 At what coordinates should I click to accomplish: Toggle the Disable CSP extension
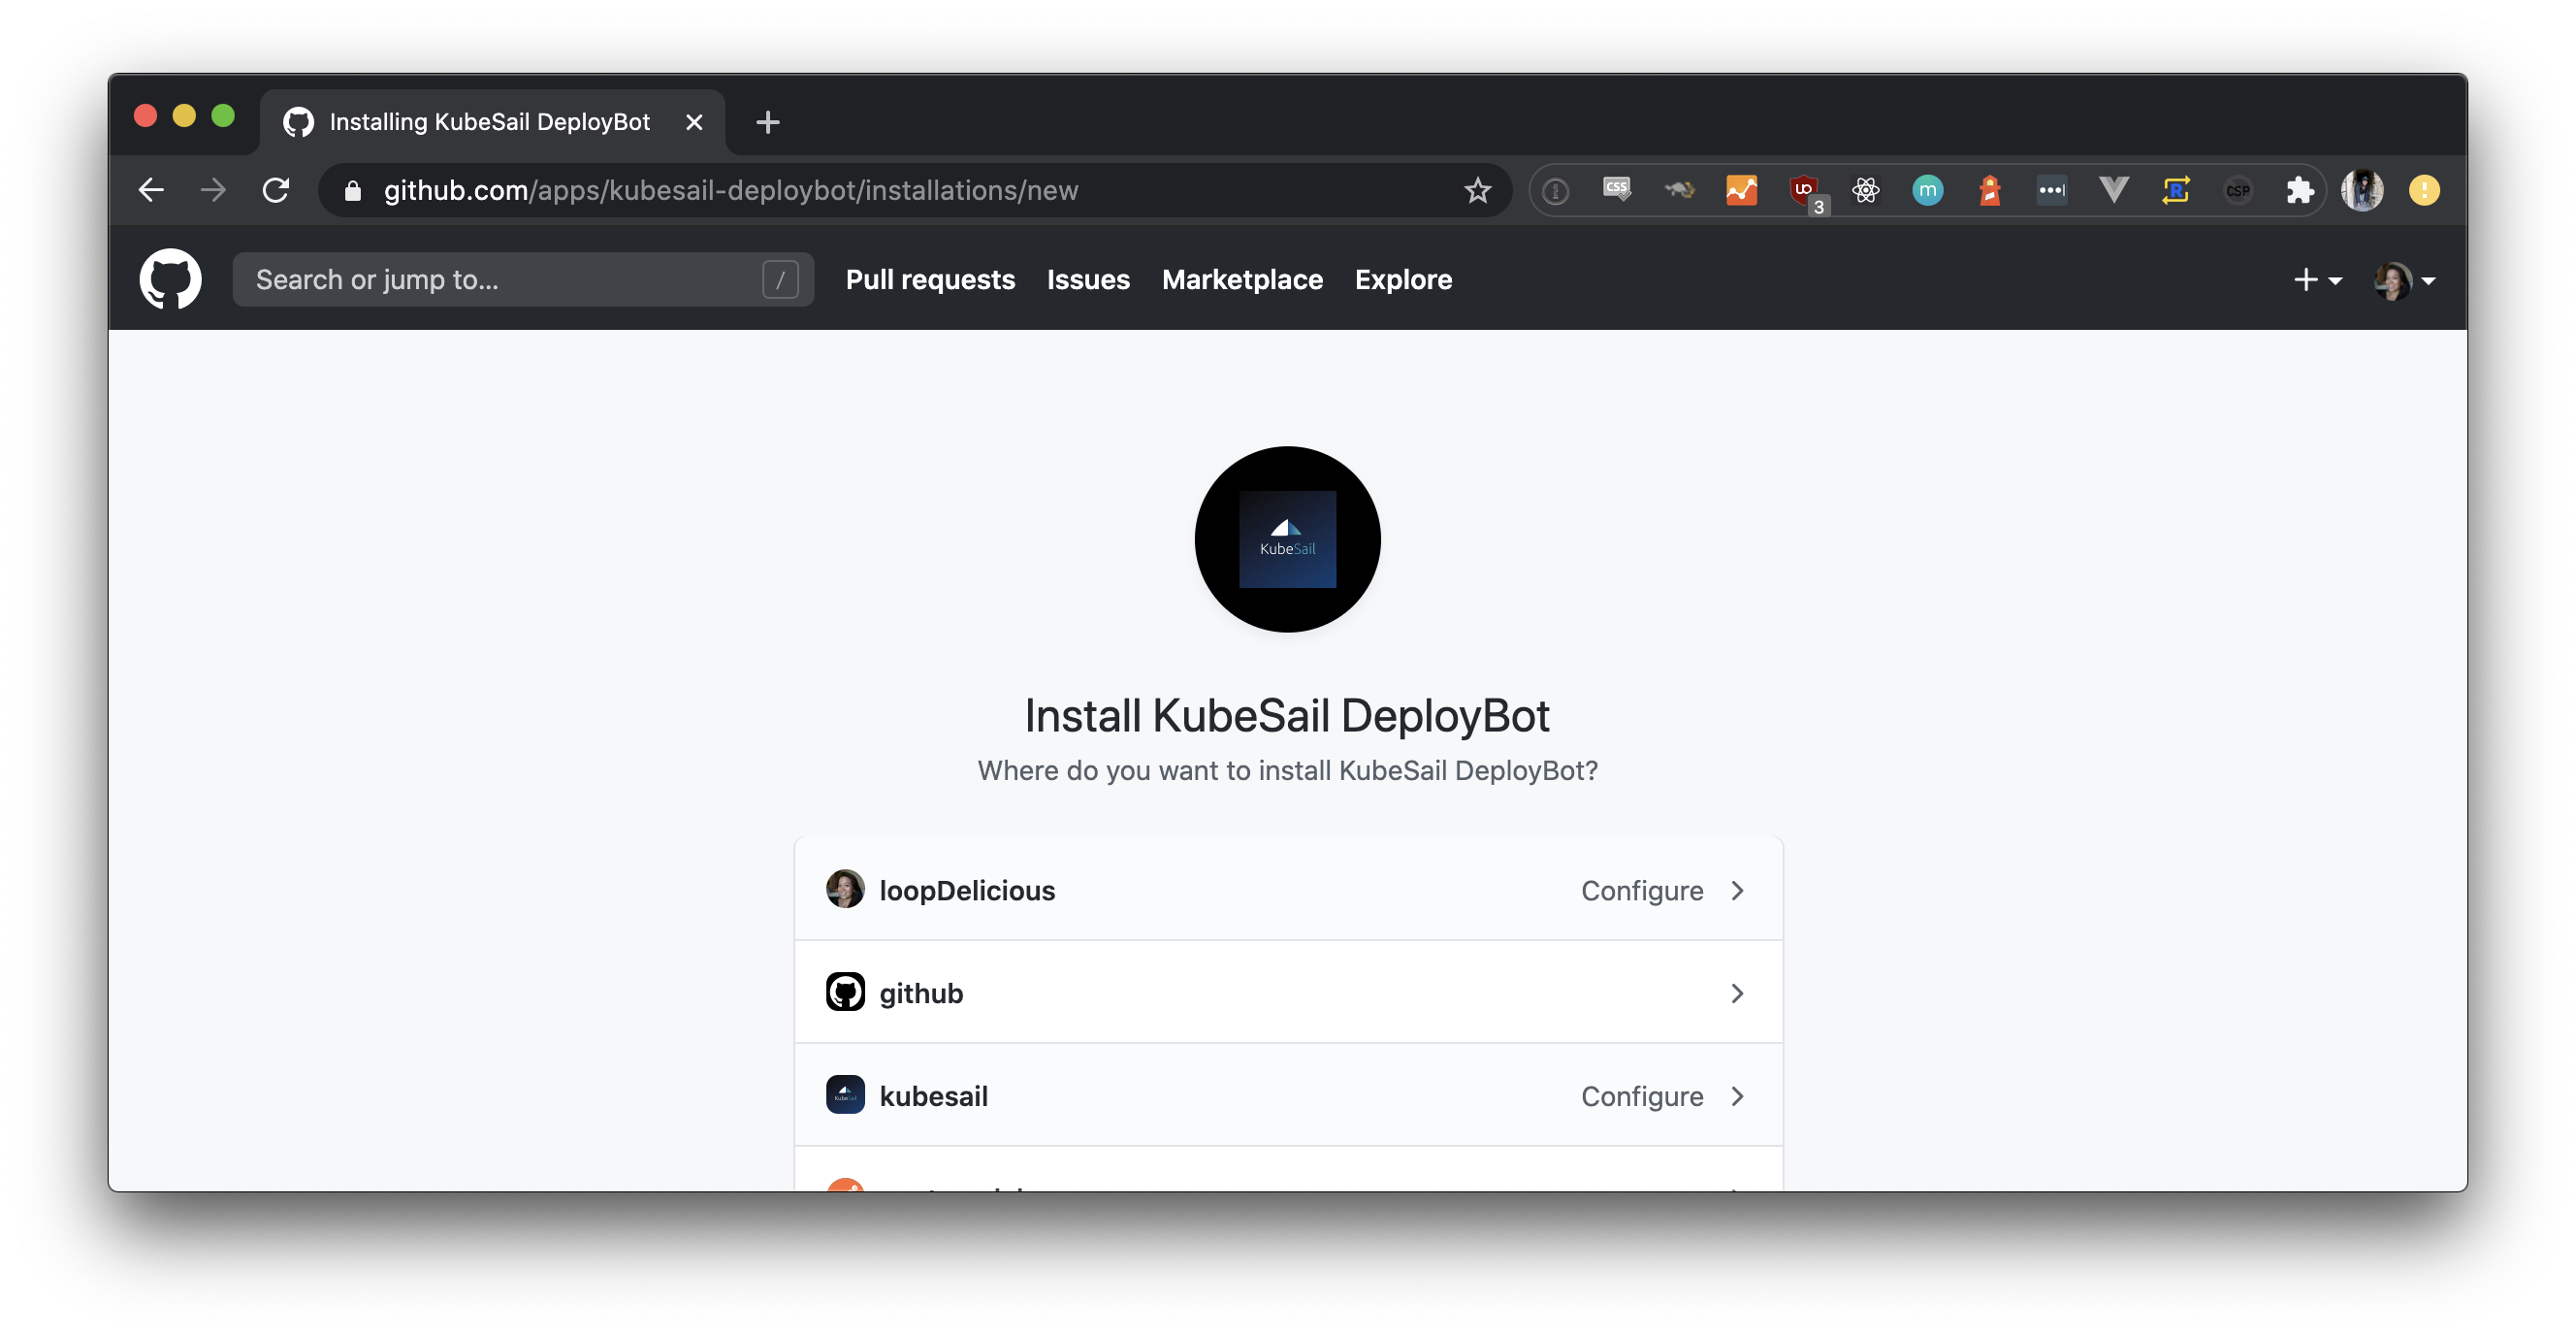(x=2238, y=190)
